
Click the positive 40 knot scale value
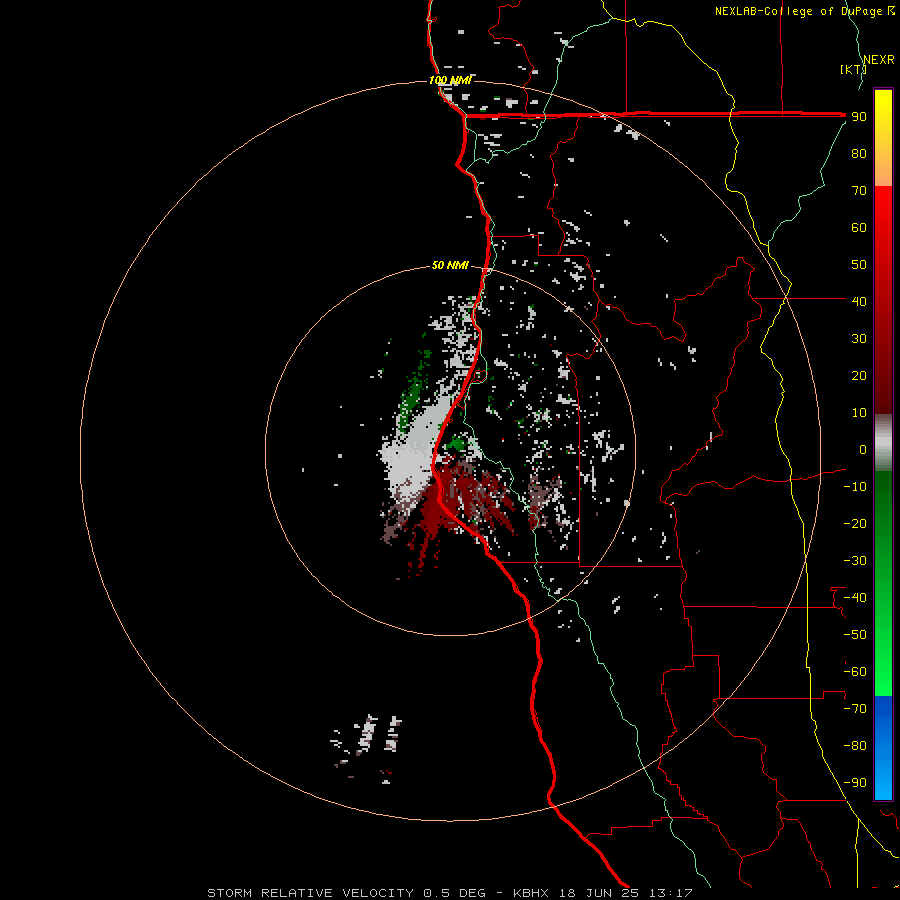click(859, 301)
